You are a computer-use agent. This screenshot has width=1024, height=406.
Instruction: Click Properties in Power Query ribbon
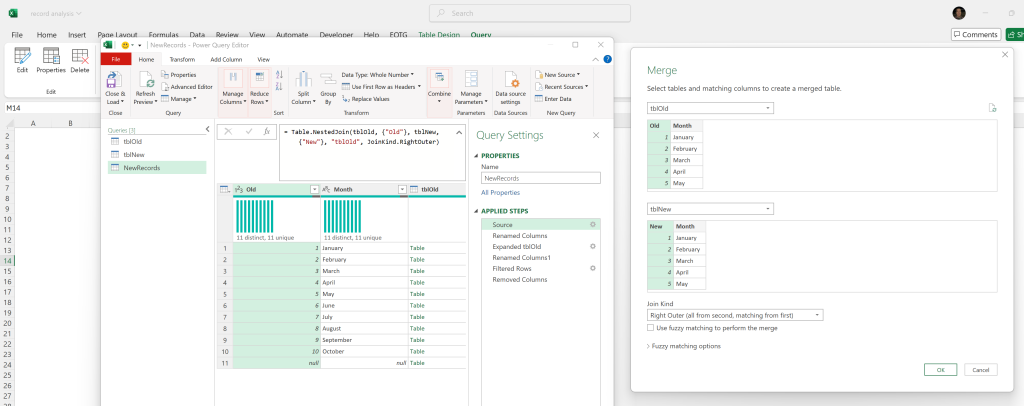178,74
